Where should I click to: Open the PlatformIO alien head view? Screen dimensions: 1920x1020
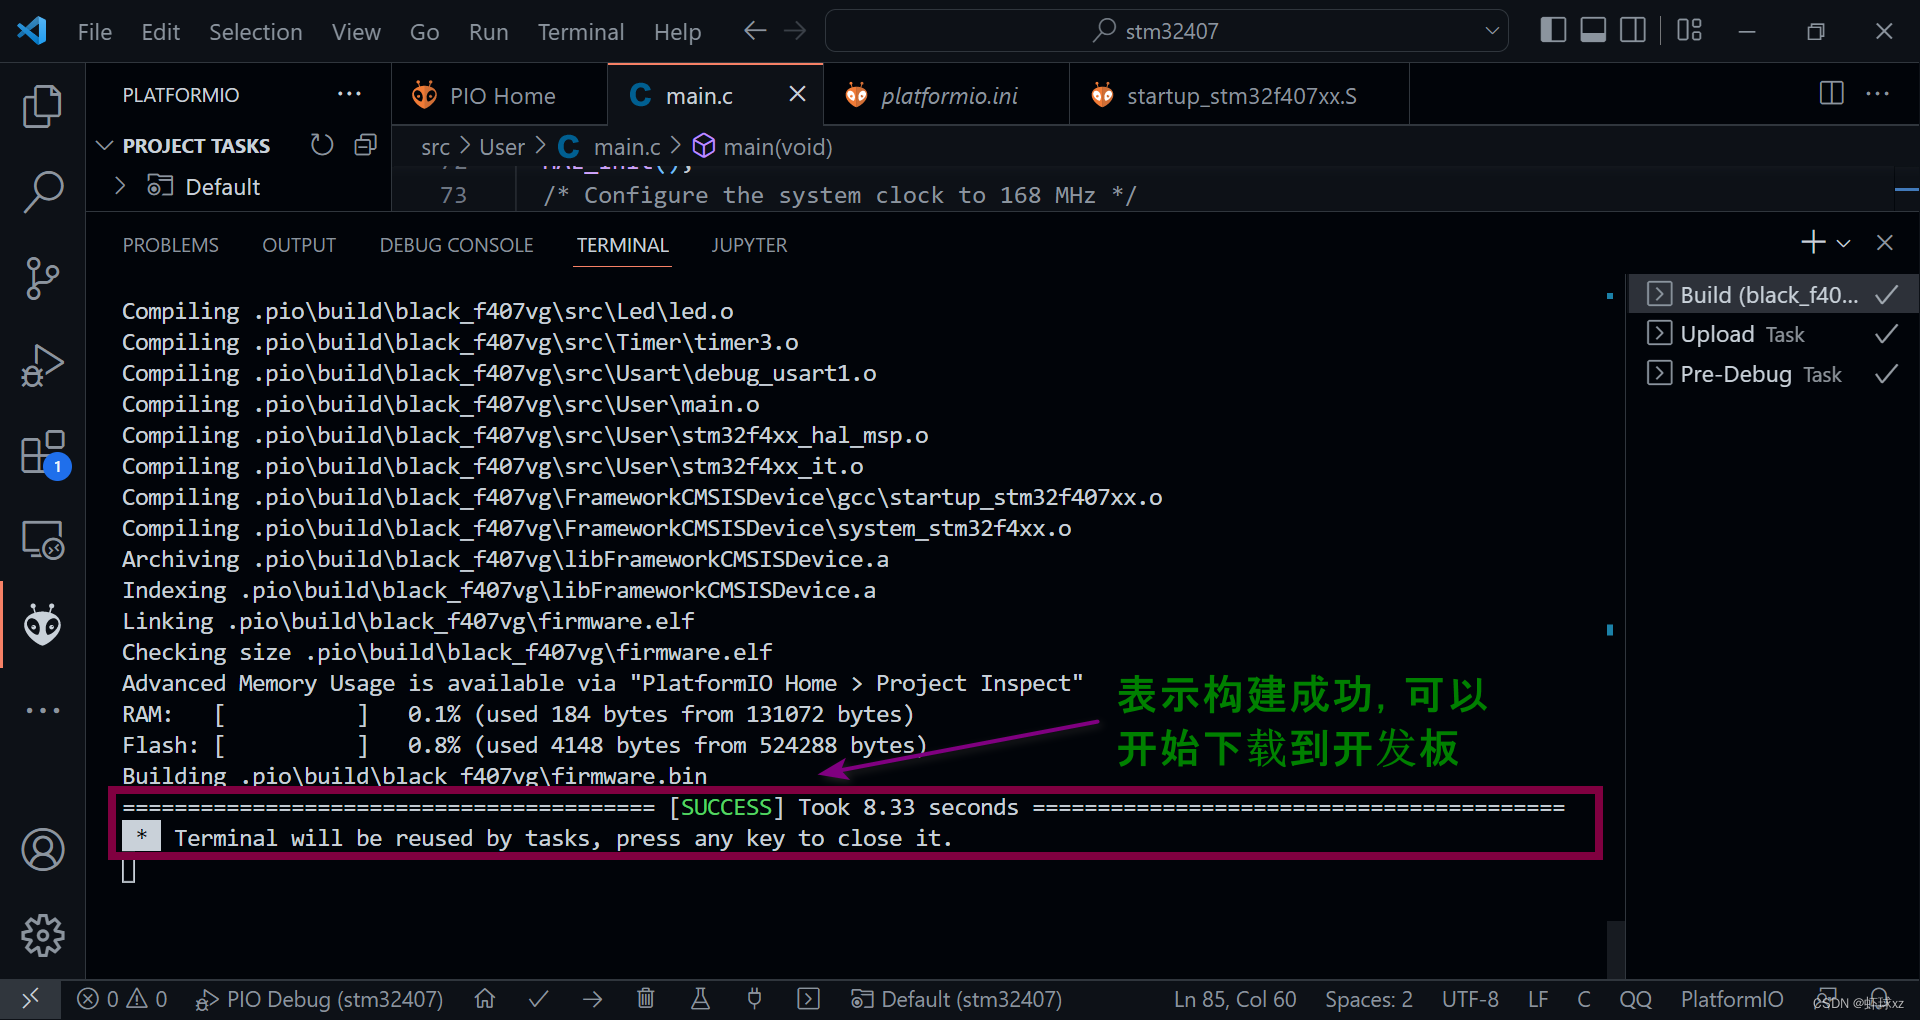pyautogui.click(x=42, y=625)
